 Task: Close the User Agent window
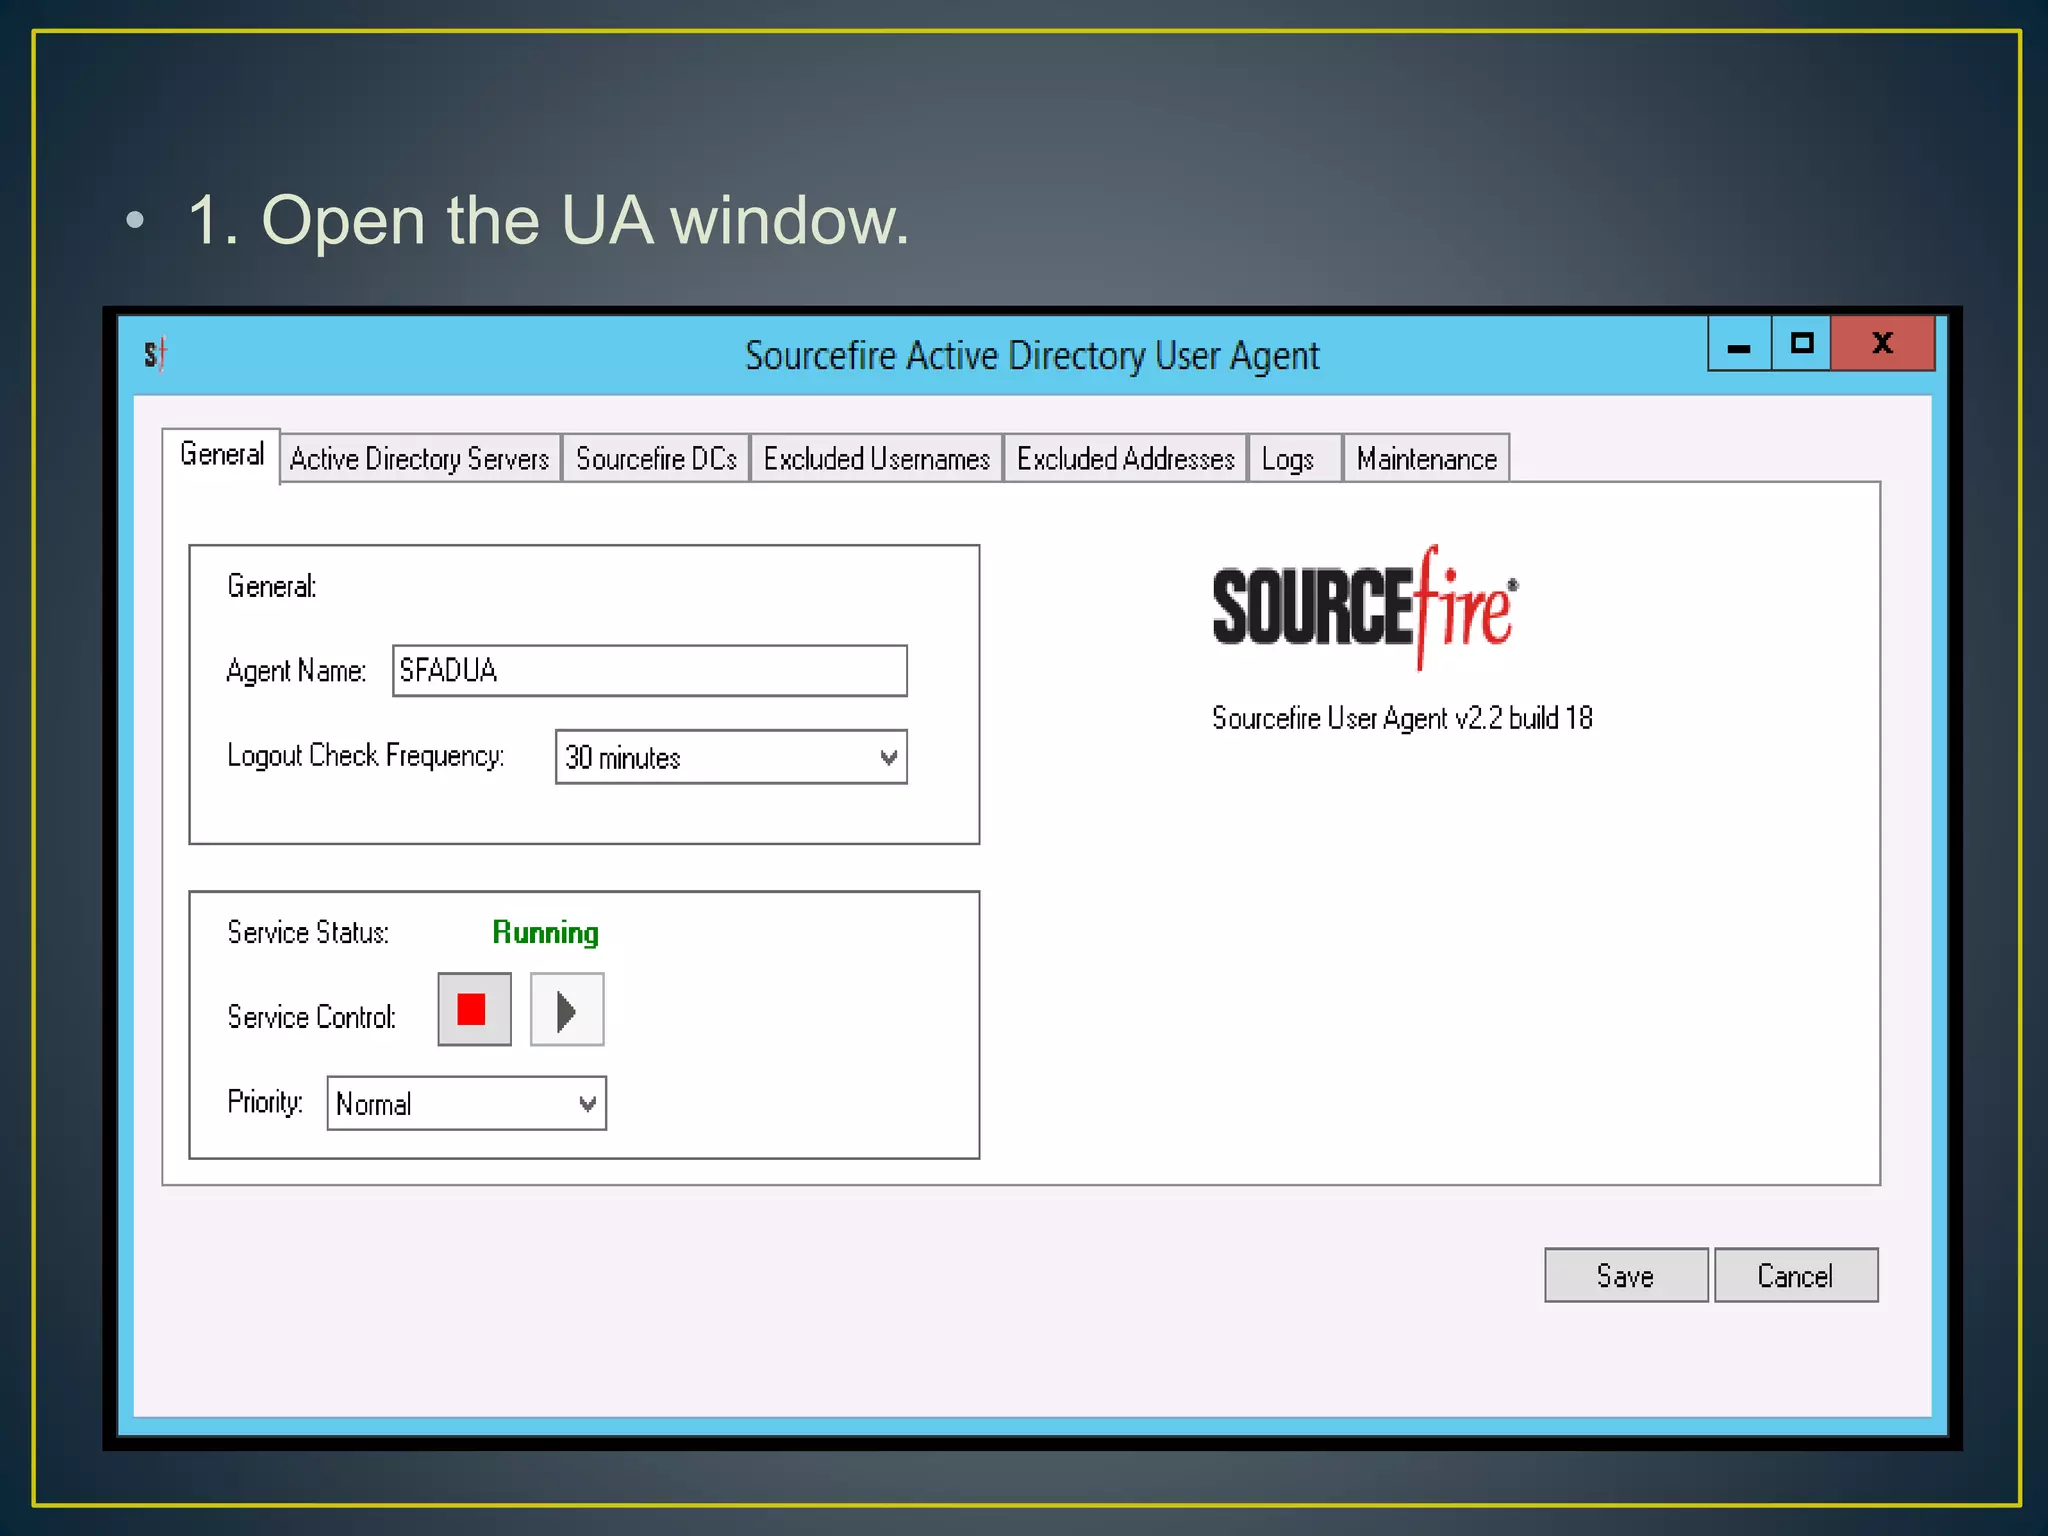tap(1883, 343)
